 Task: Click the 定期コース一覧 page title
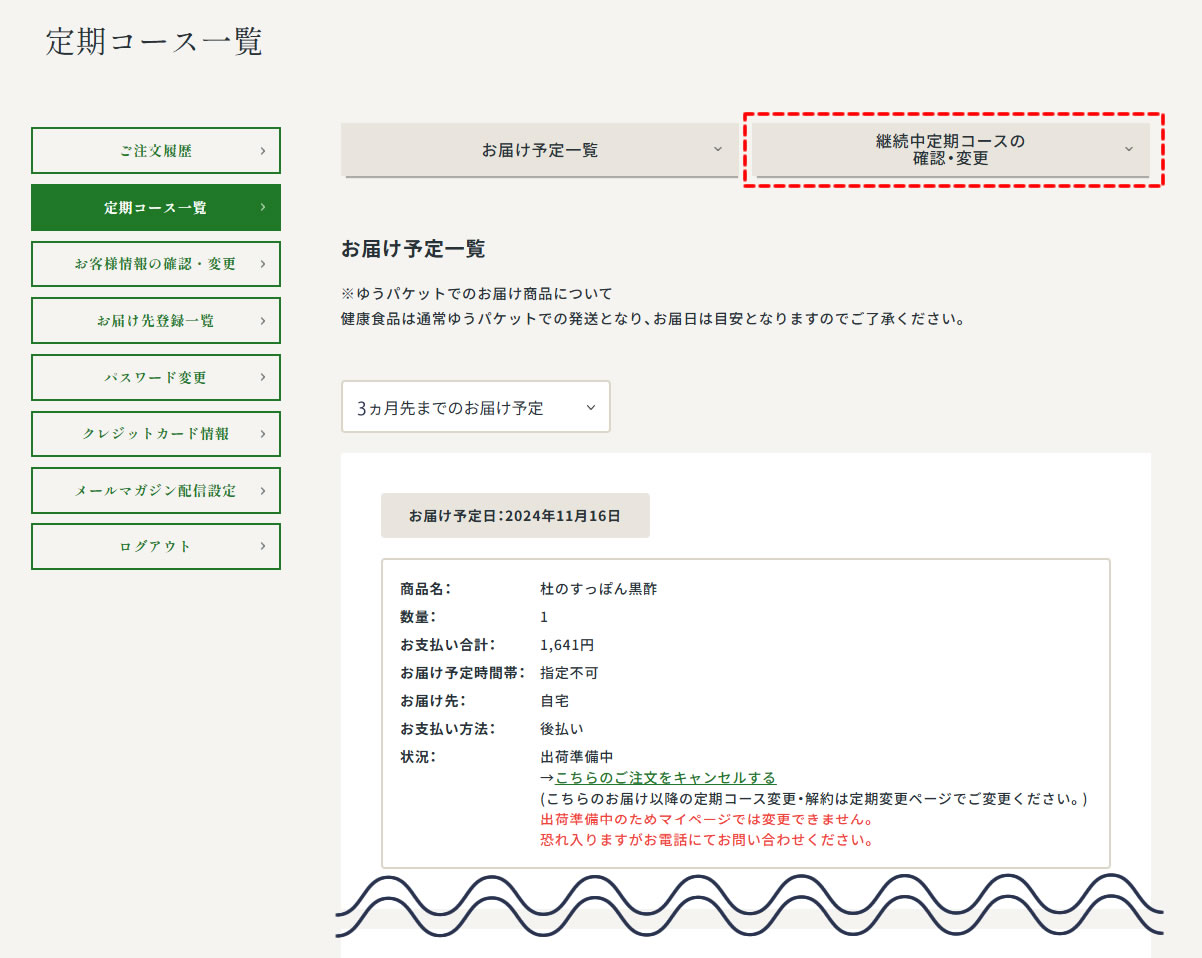(154, 42)
